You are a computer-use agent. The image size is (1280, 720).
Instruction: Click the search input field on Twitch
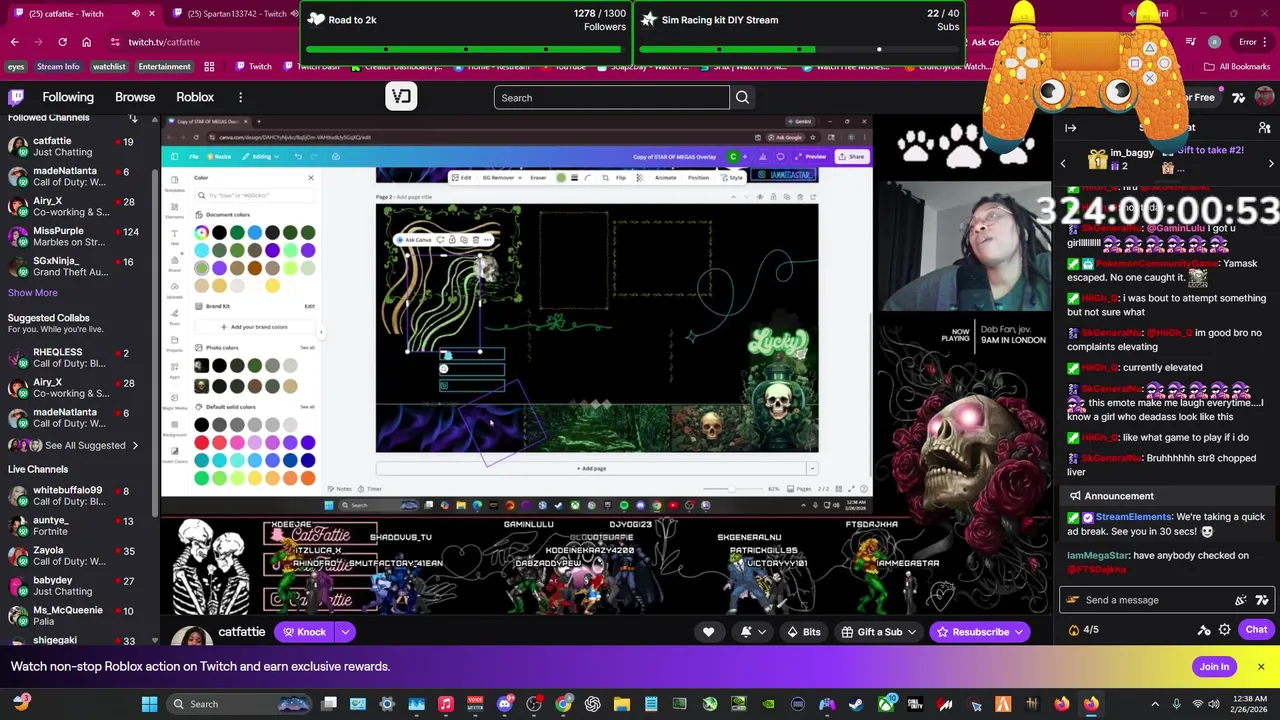tap(611, 98)
